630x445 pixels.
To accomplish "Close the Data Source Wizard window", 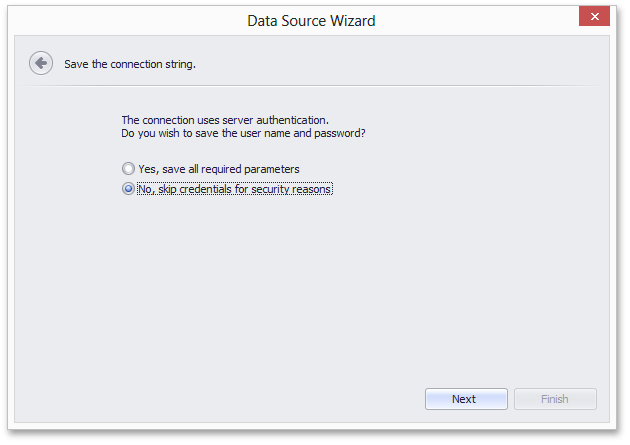I will pyautogui.click(x=594, y=16).
